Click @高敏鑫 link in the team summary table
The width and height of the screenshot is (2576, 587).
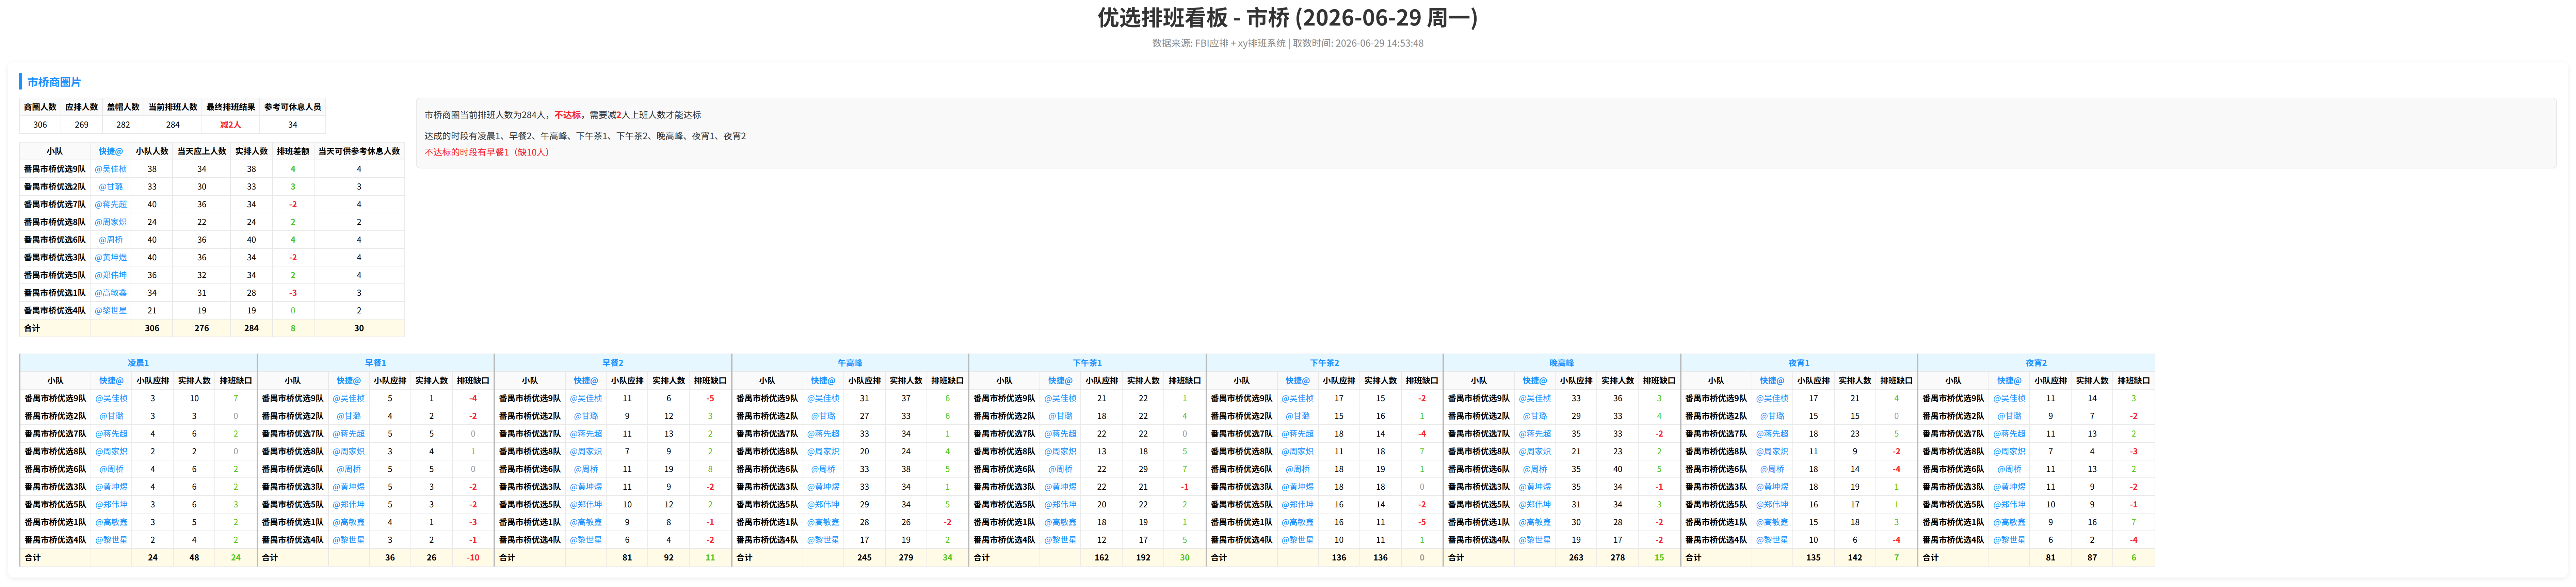pos(111,293)
